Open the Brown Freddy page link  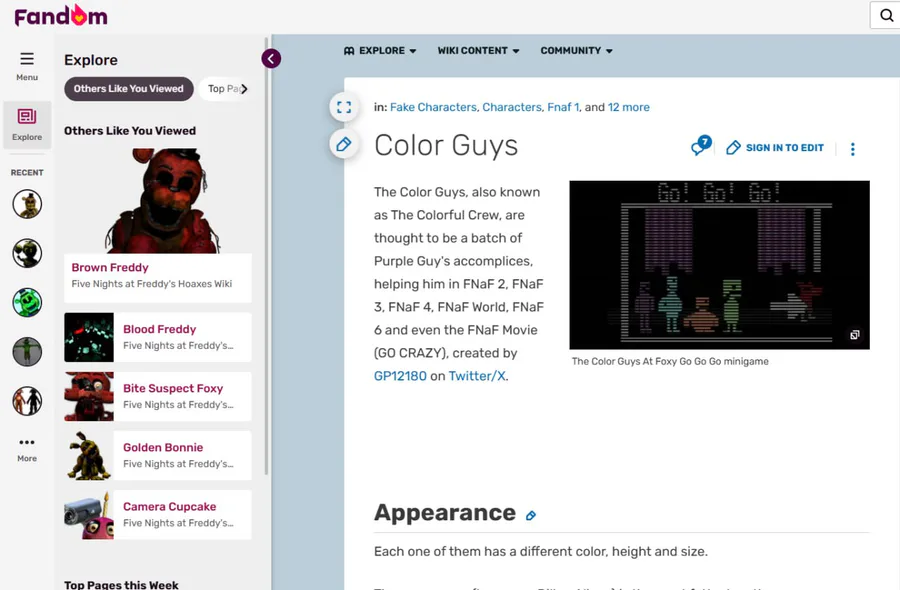(110, 267)
